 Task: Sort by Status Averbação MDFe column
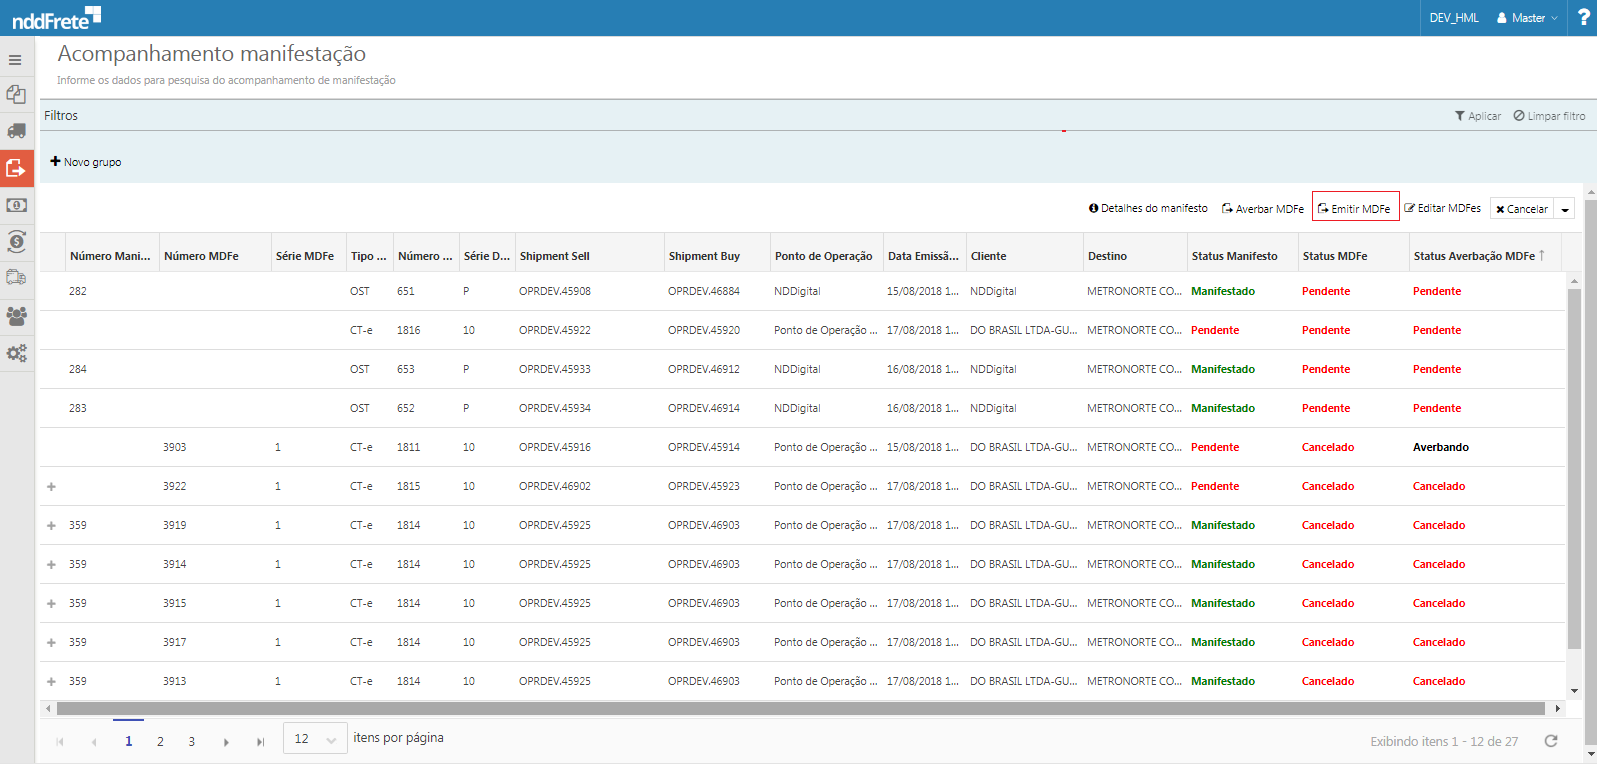click(1474, 256)
